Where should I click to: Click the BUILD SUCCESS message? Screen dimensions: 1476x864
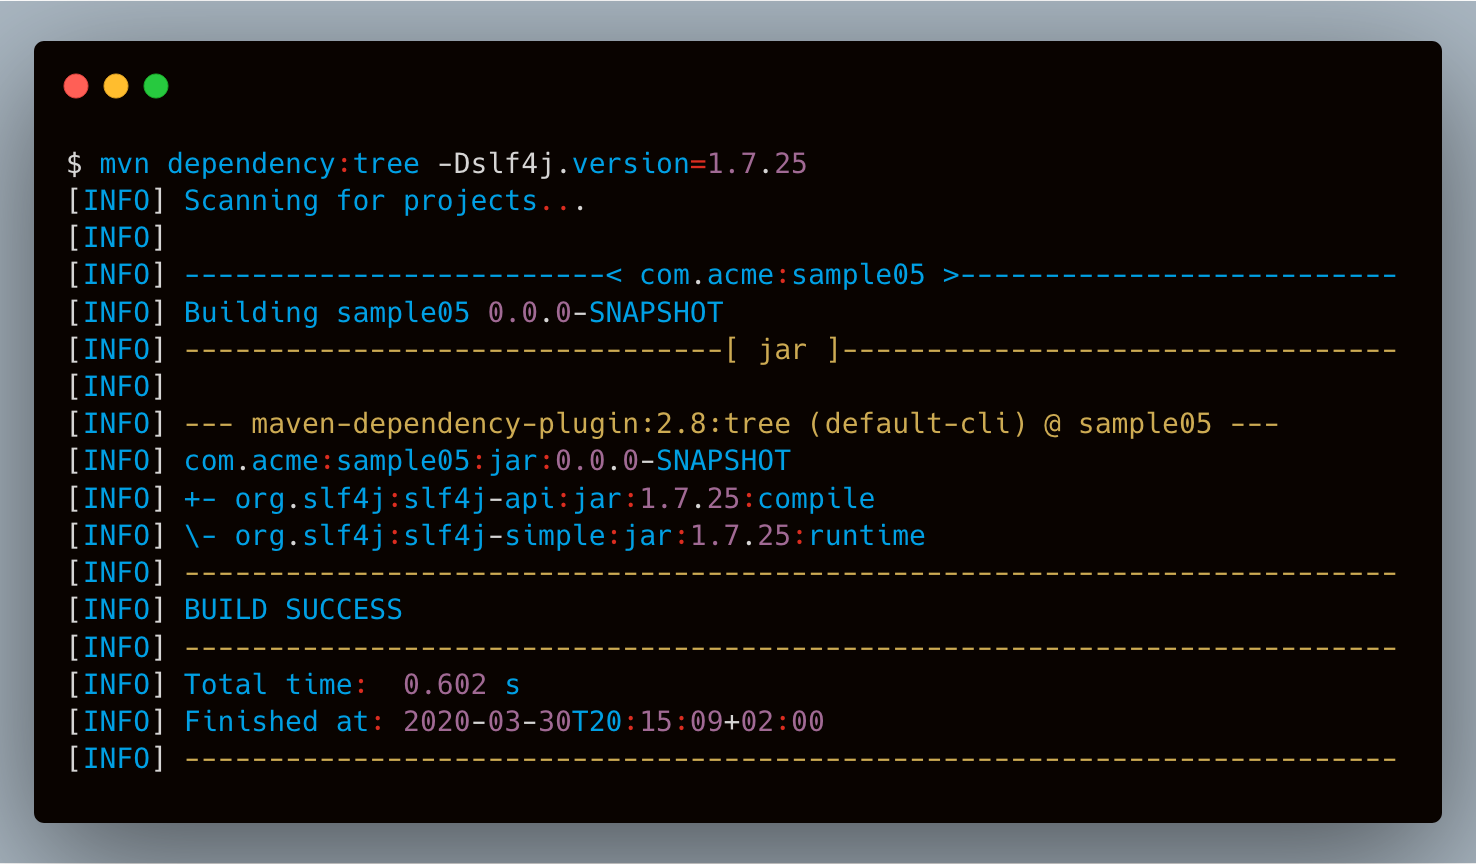pyautogui.click(x=293, y=610)
